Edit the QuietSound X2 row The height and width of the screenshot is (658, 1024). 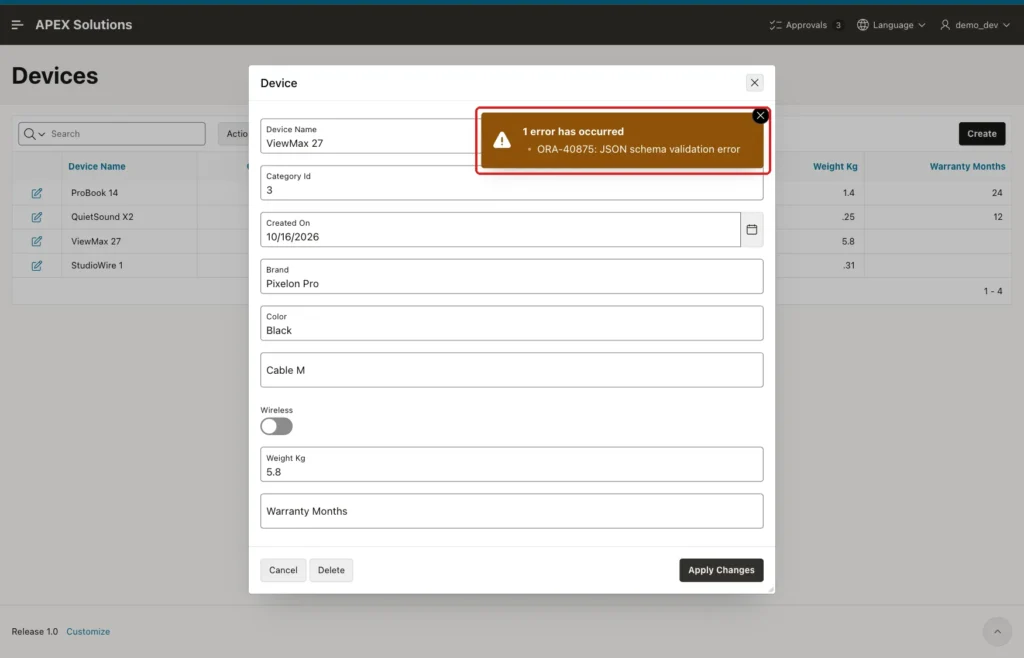[x=37, y=217]
